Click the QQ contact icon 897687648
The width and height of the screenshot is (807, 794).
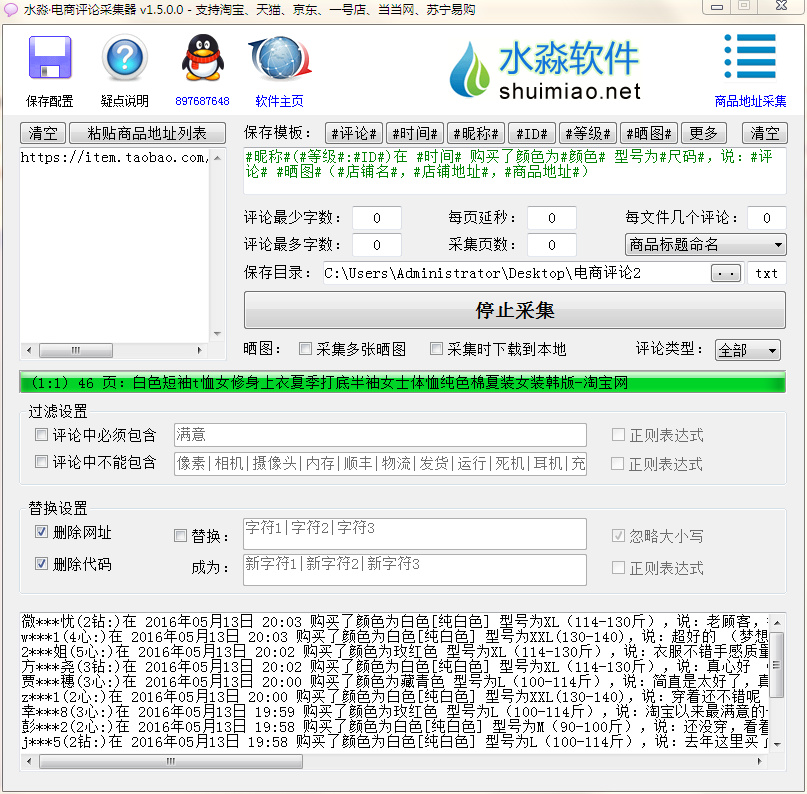tap(202, 58)
